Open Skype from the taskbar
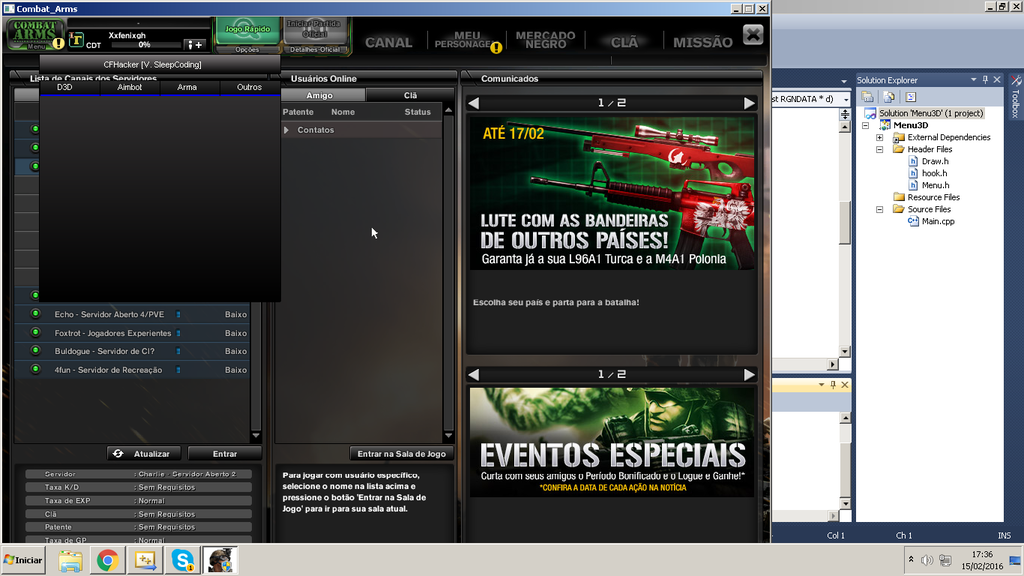1024x576 pixels. click(182, 560)
